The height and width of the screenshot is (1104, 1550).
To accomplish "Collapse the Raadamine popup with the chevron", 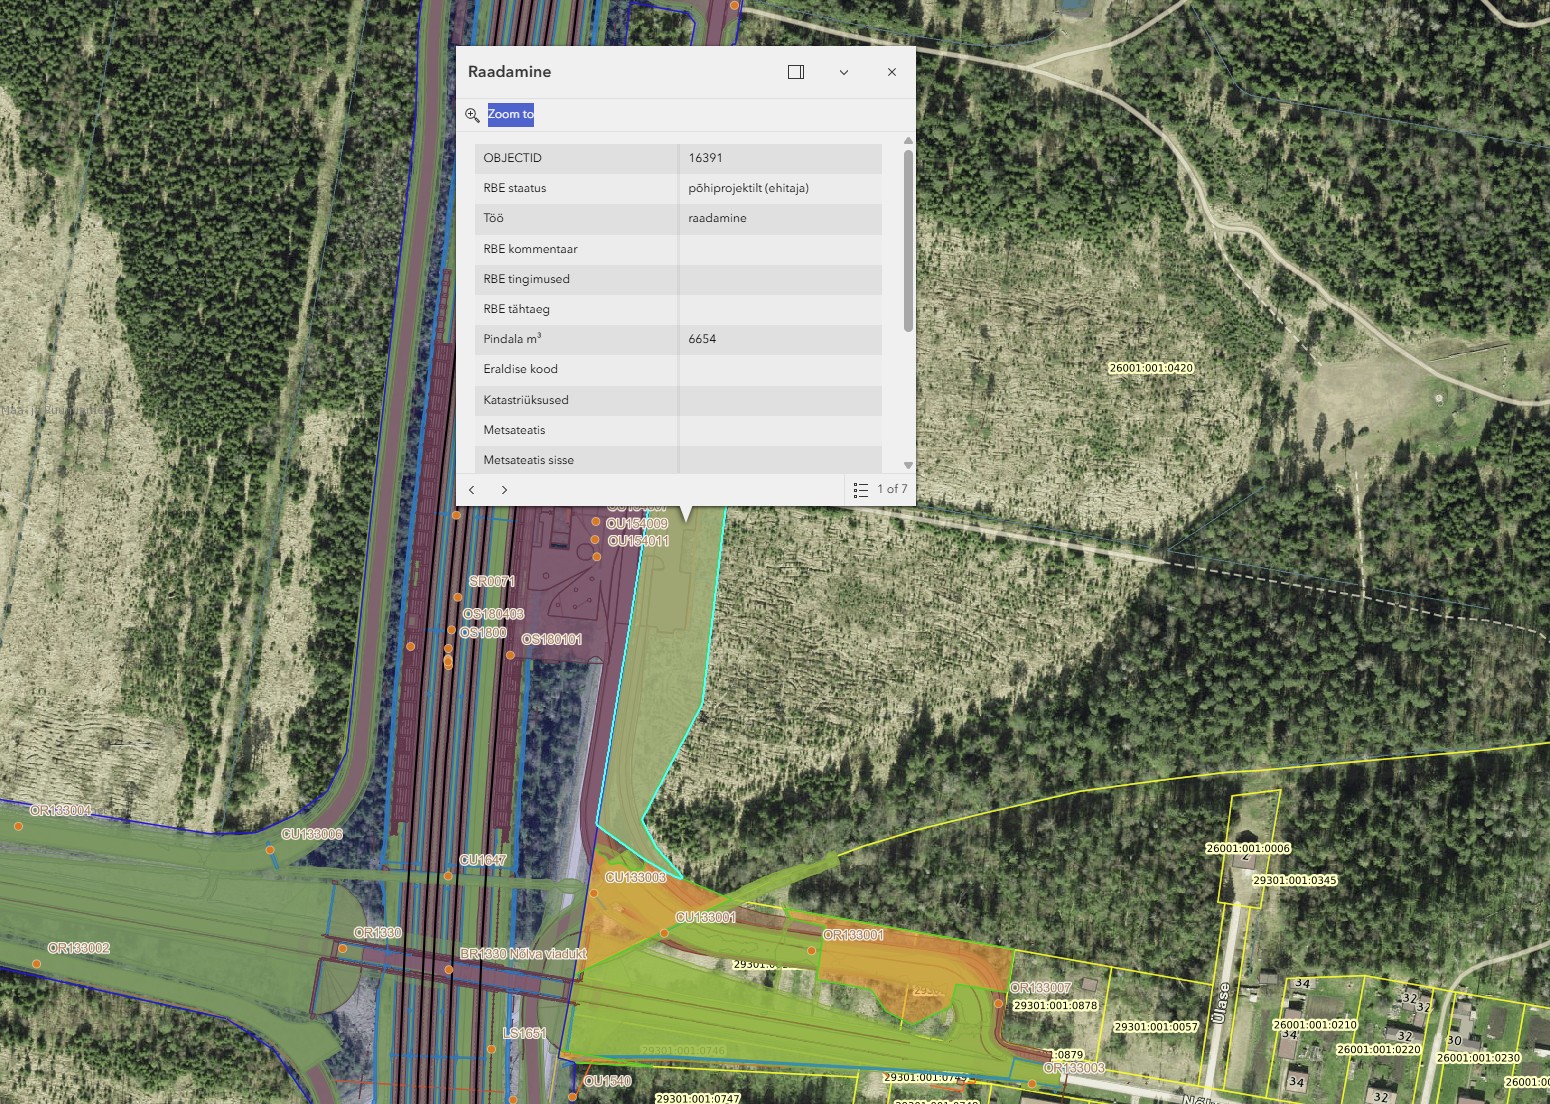I will pyautogui.click(x=844, y=72).
